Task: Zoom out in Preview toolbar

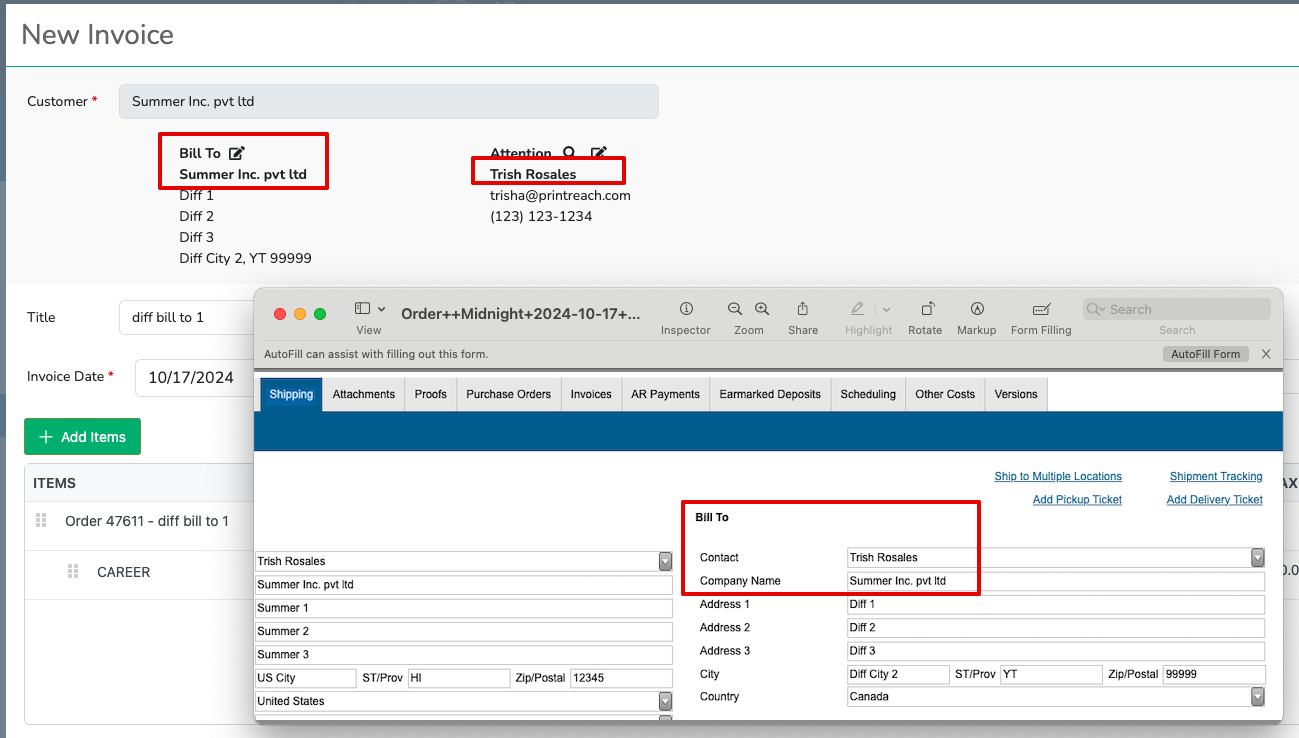Action: coord(735,309)
